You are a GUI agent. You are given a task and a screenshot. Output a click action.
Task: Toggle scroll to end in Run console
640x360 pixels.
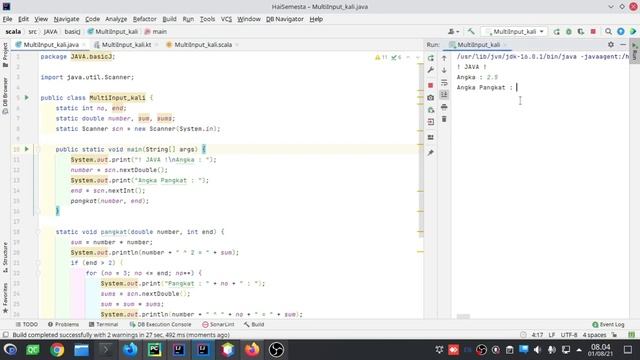tap(444, 95)
